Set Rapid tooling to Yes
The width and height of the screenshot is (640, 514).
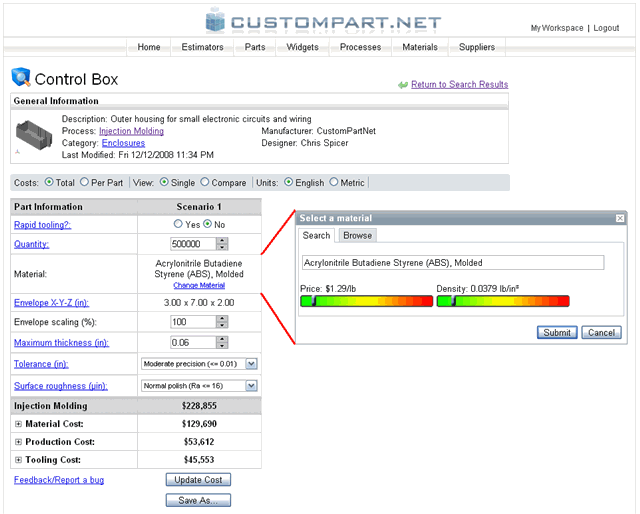pos(178,224)
